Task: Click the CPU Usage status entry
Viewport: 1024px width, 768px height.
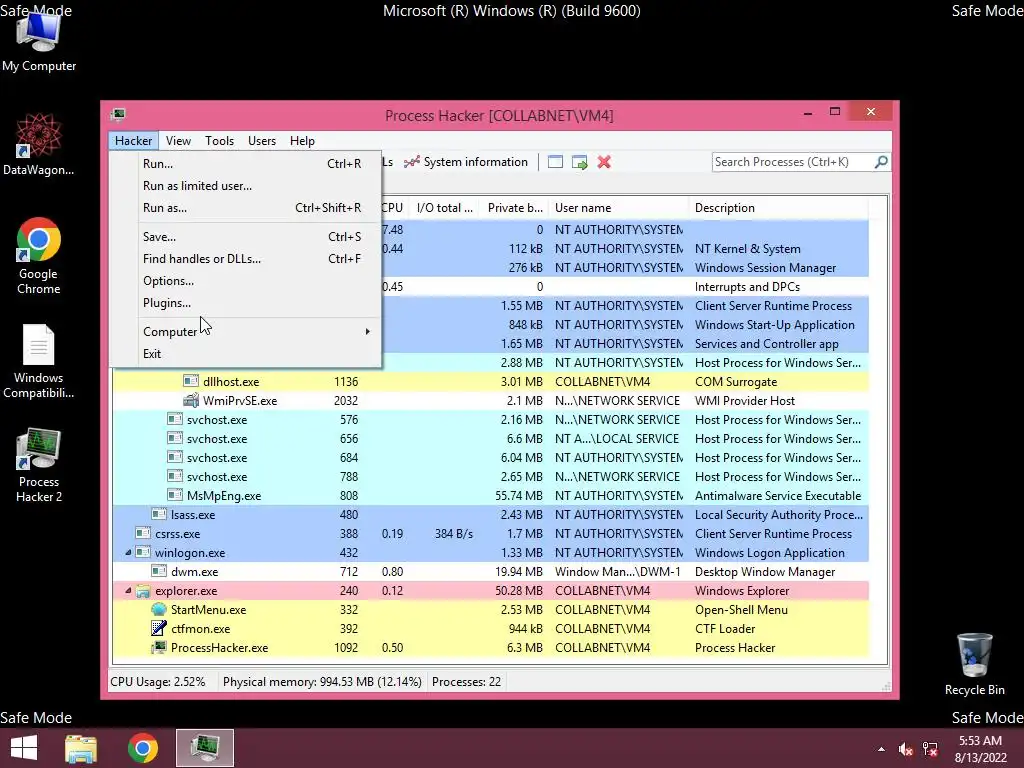Action: 157,681
